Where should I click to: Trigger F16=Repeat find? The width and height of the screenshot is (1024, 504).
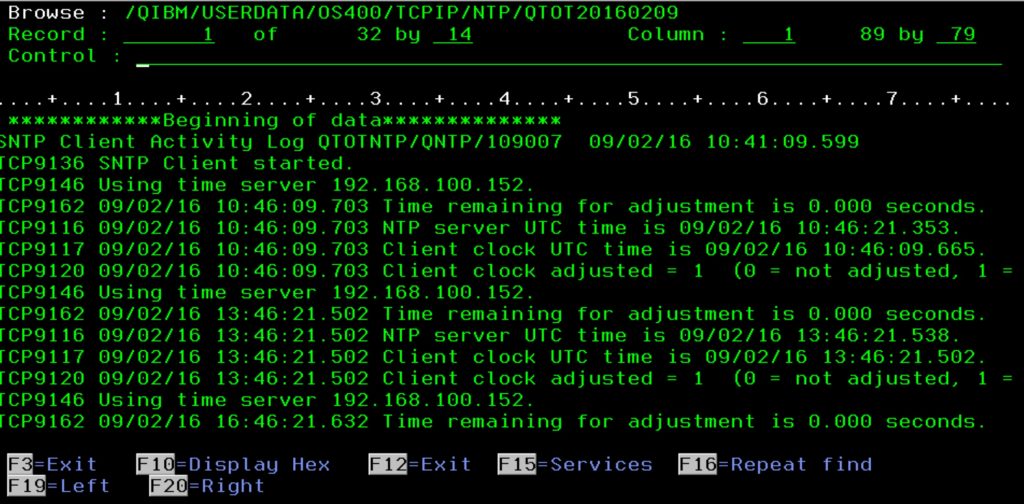775,464
